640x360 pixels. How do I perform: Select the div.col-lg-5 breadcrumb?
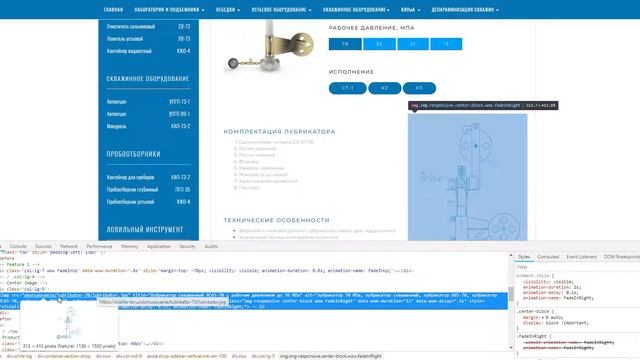coord(263,356)
